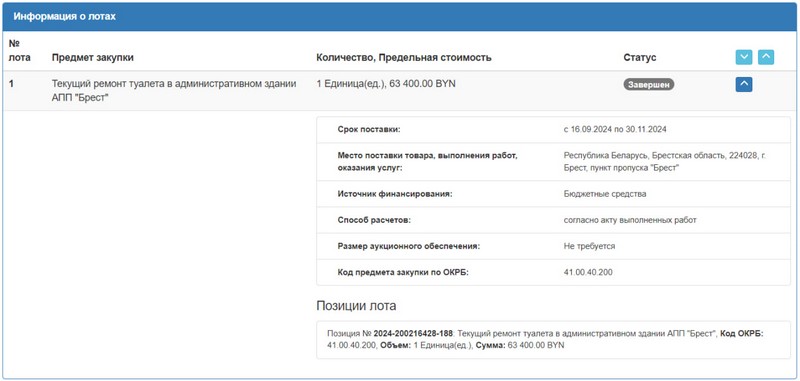Select the Бюджетные средства value
800x381 pixels.
[x=605, y=194]
